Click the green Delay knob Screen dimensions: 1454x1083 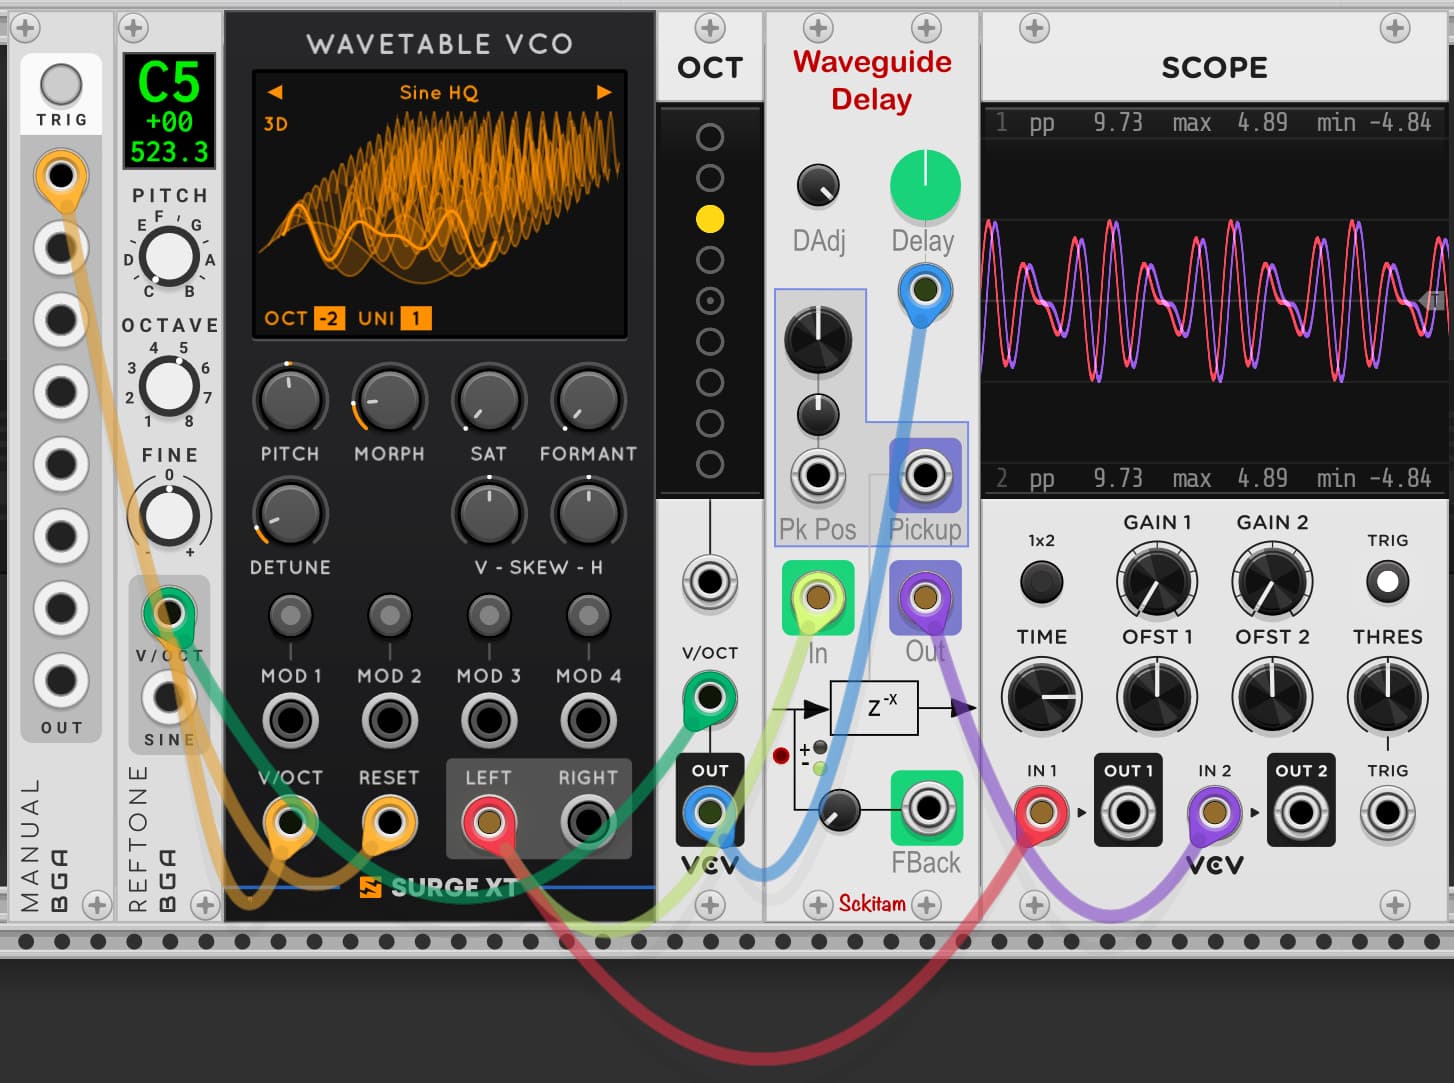pos(925,185)
